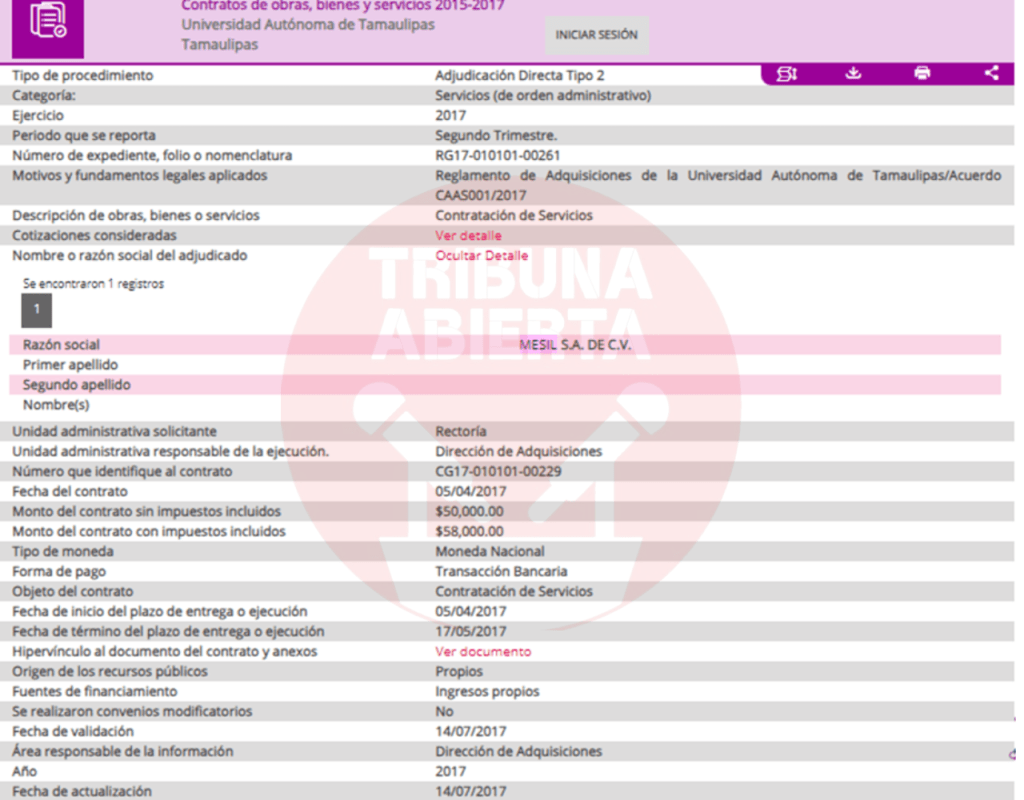Open 'Ver documento' contract hyperlink

(x=483, y=651)
